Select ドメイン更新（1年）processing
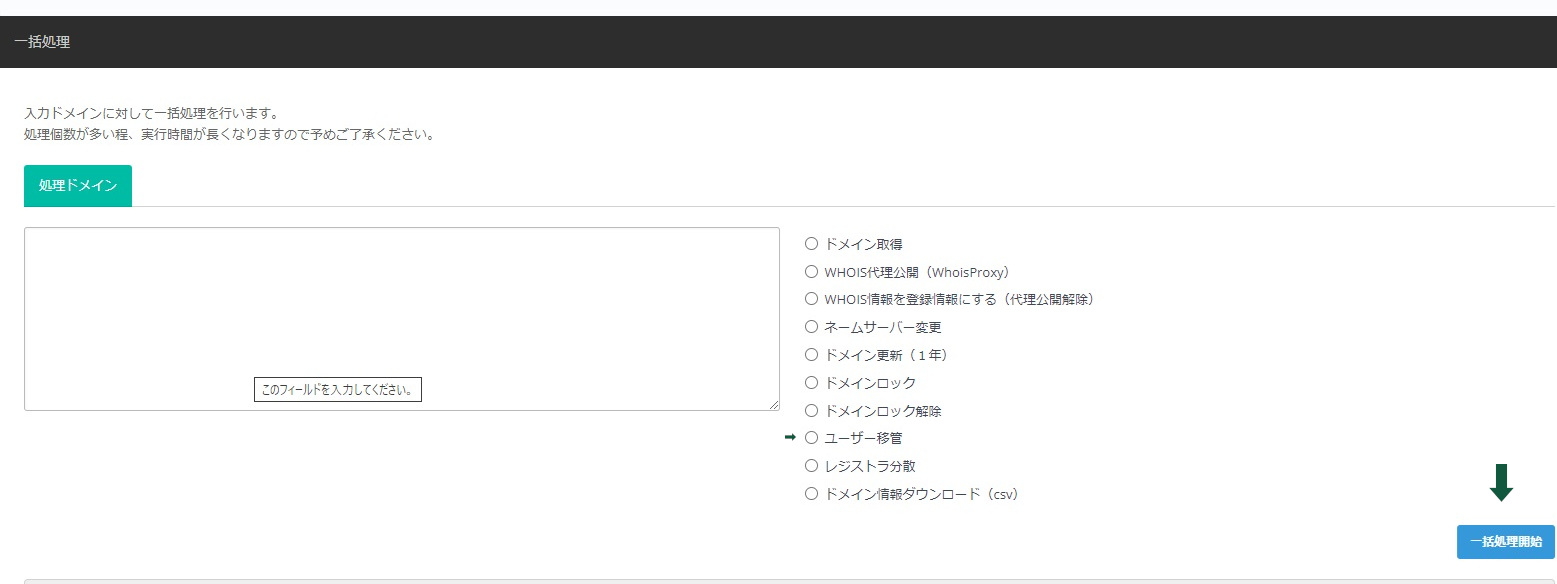The width and height of the screenshot is (1557, 584). pos(811,354)
